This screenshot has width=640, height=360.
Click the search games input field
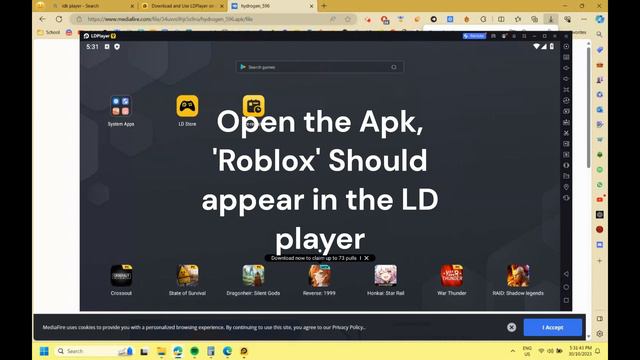(x=320, y=67)
